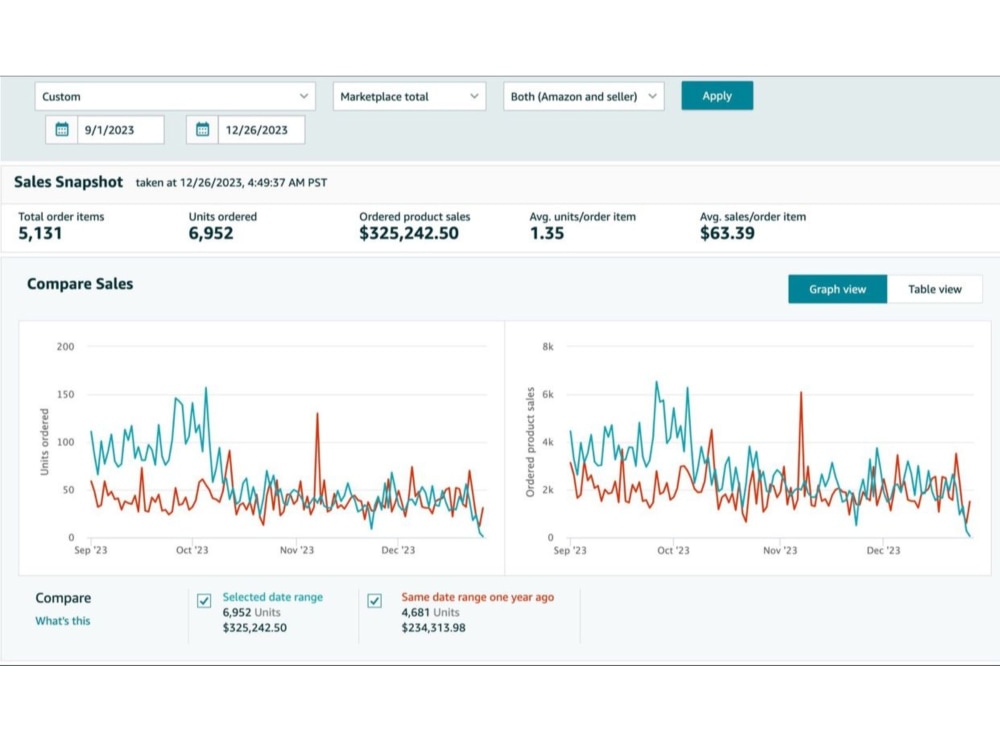Click Nov '23 on the sales chart
The image size is (1000, 750).
click(780, 550)
